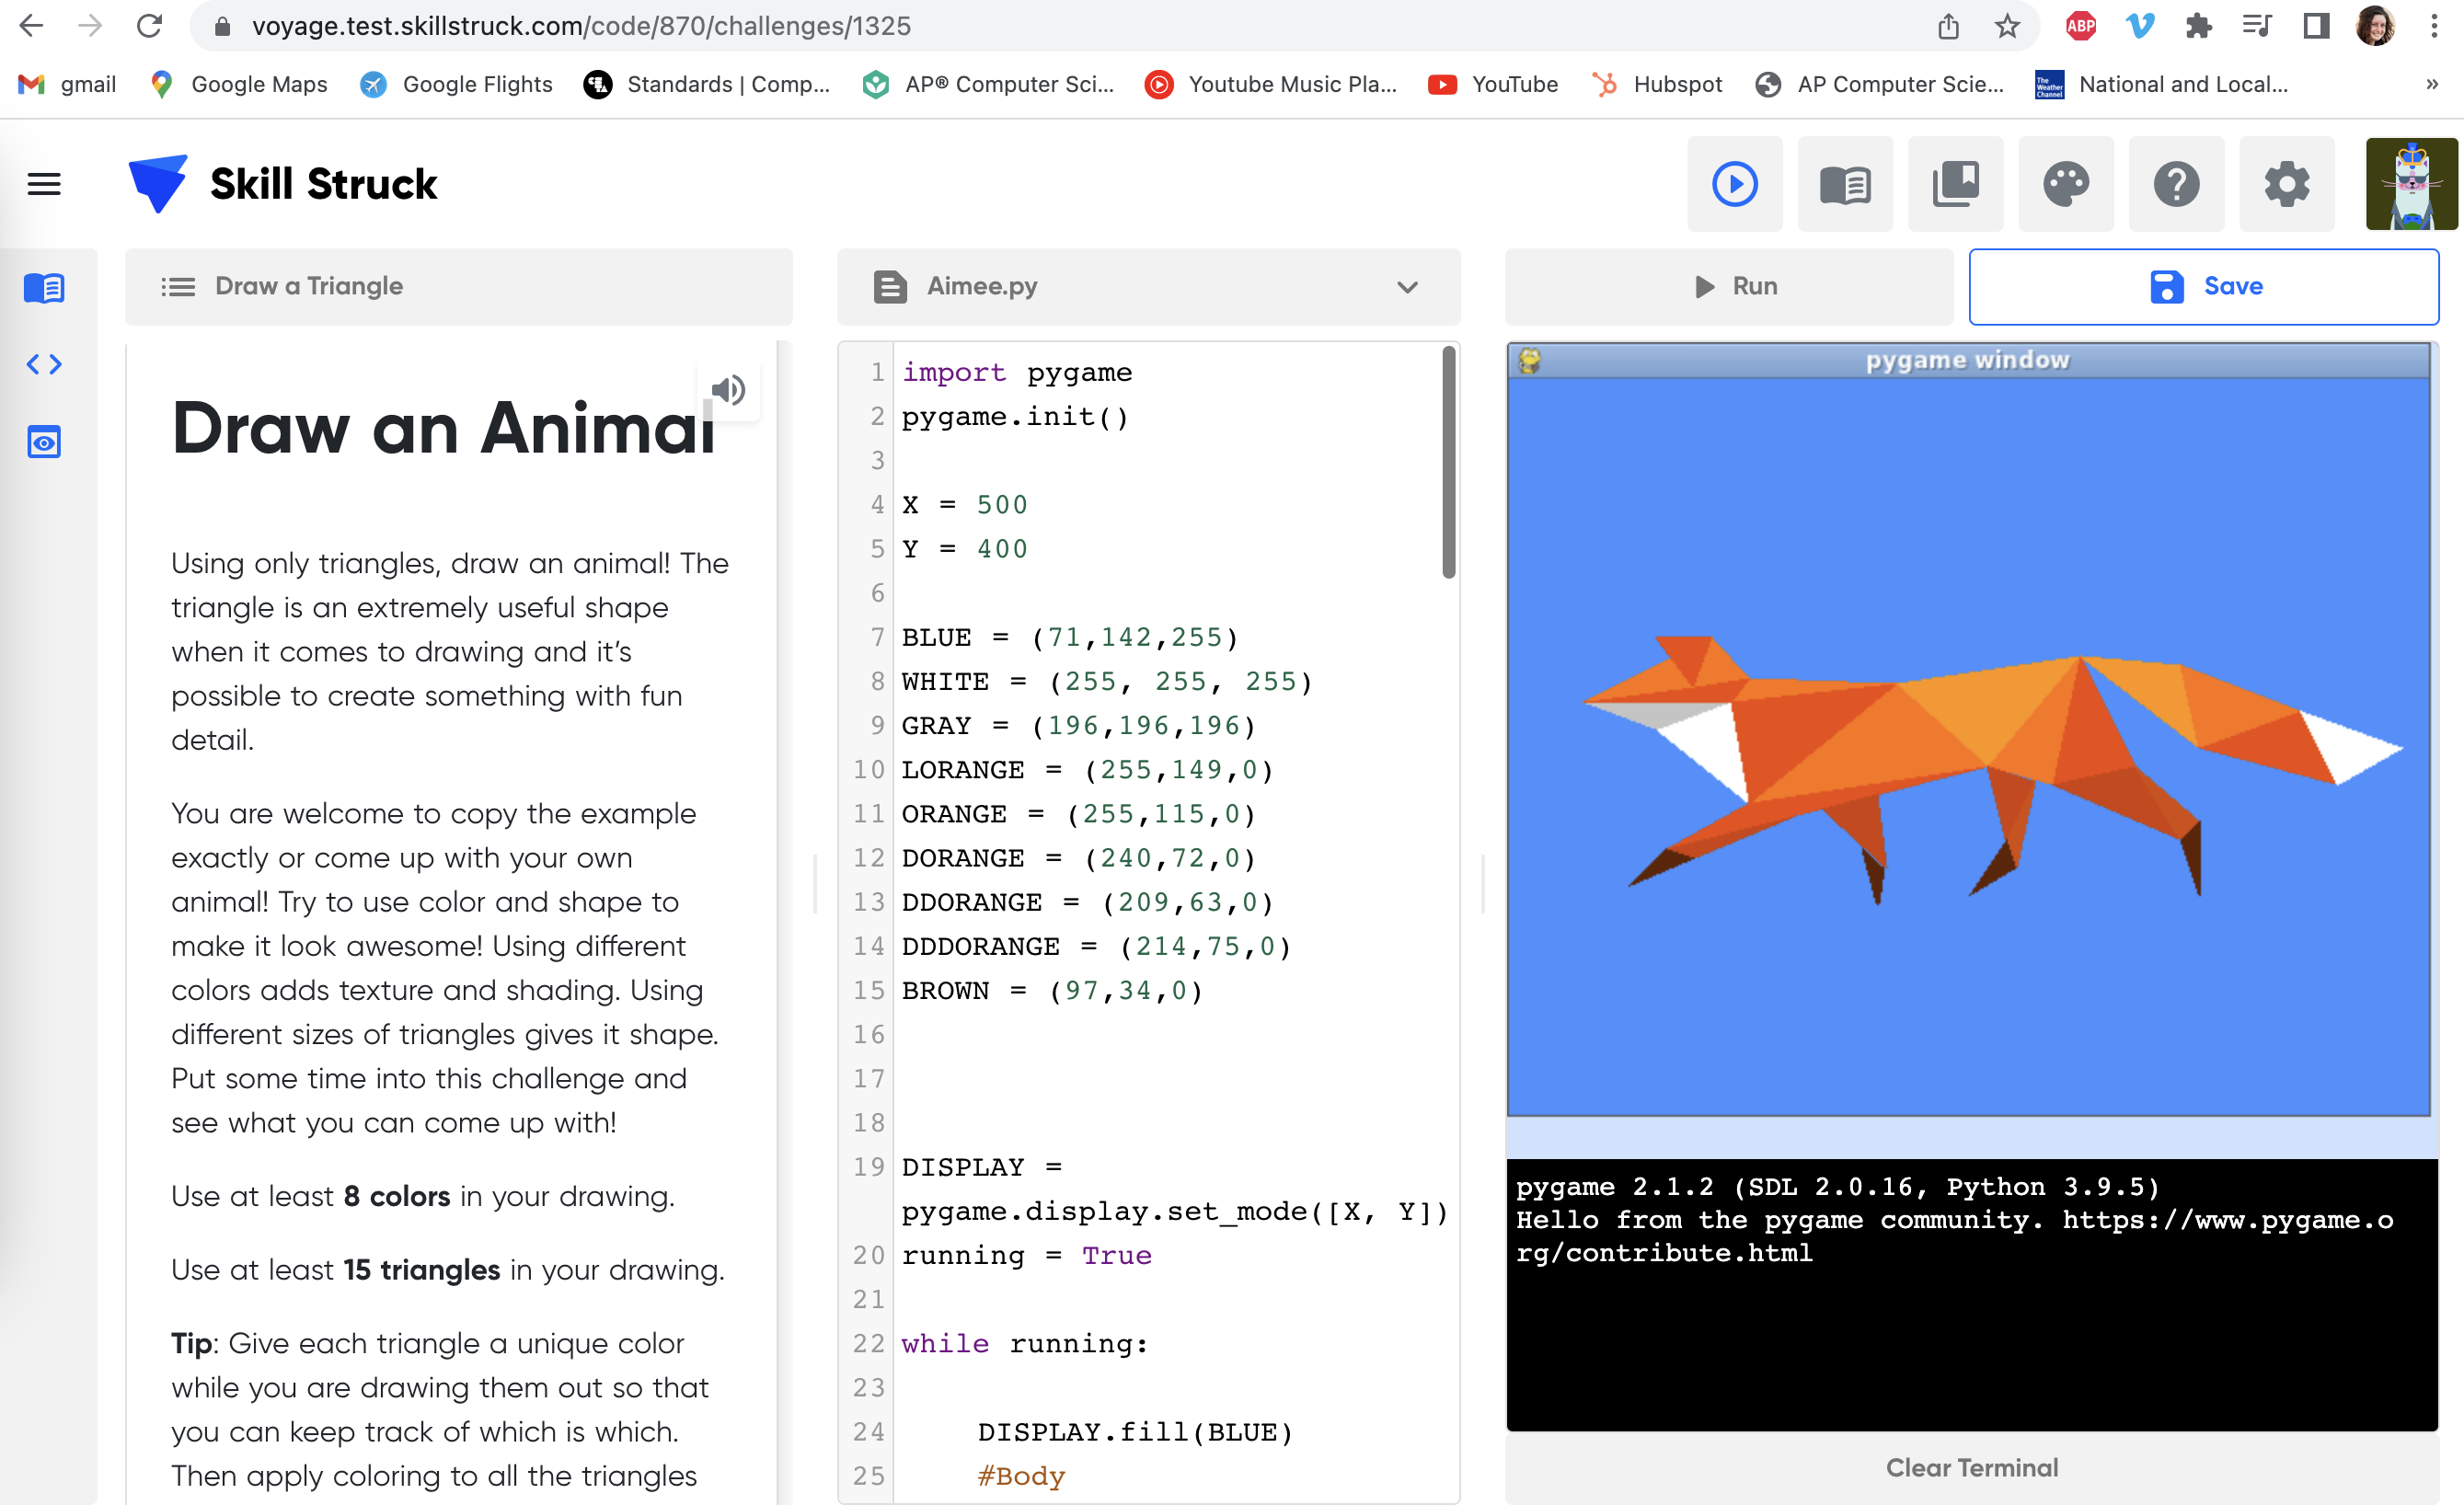Open the help question mark icon

pos(2176,184)
